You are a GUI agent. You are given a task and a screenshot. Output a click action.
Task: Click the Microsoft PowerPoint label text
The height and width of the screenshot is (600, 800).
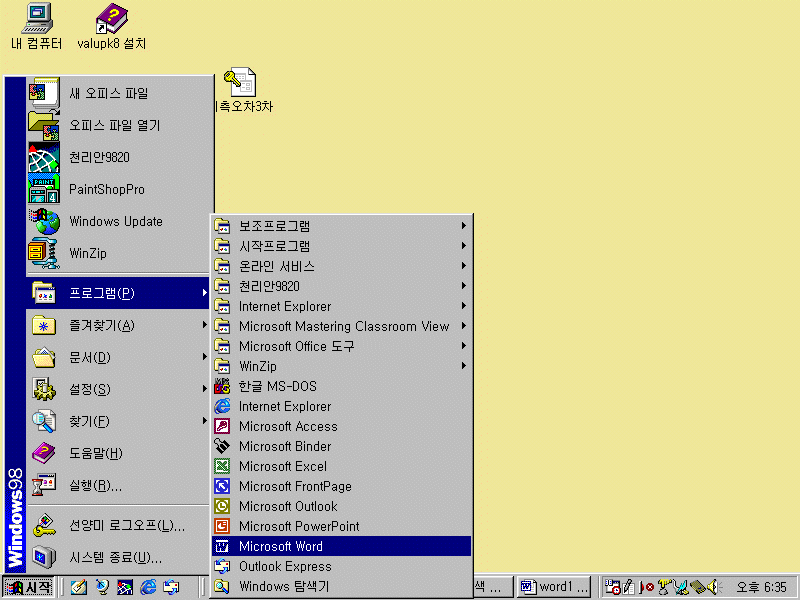tap(299, 526)
